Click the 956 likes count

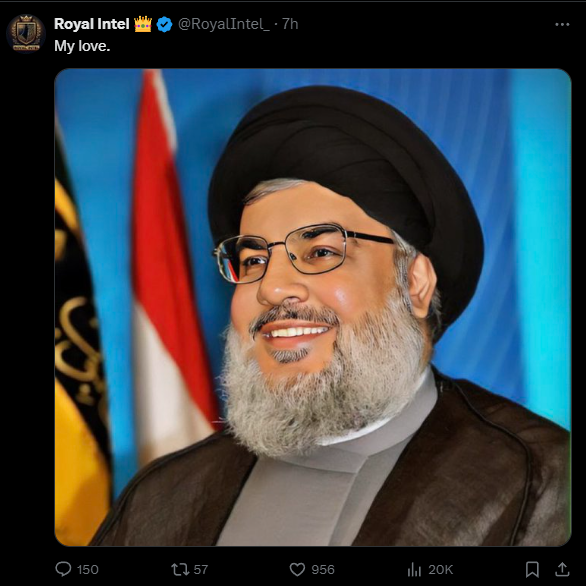coord(323,570)
